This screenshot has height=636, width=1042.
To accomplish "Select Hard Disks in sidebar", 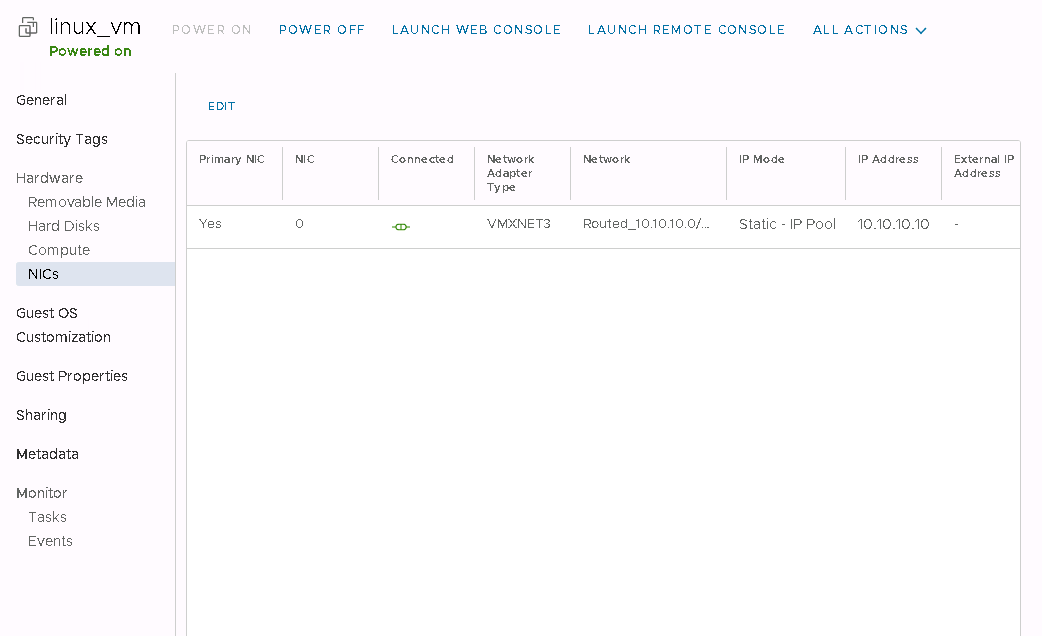I will 64,226.
